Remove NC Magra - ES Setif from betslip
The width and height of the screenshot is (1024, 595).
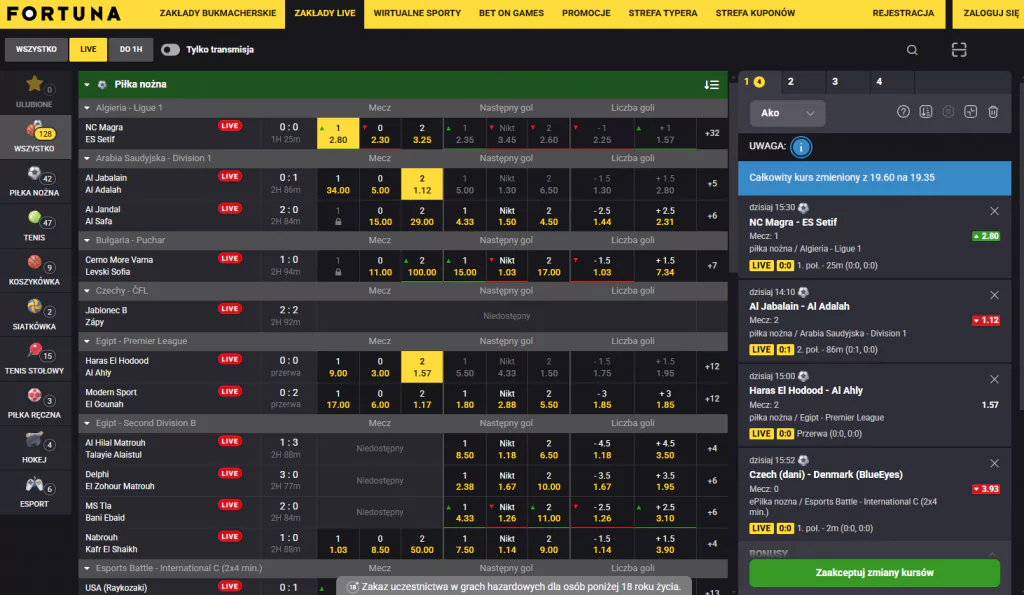994,211
